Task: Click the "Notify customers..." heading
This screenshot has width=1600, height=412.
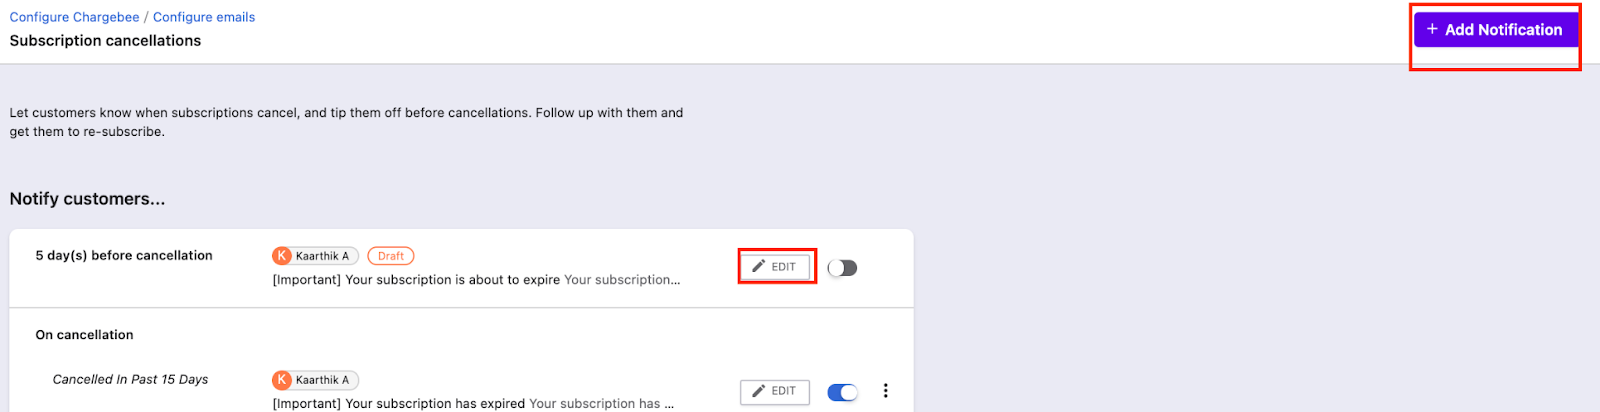Action: [87, 199]
